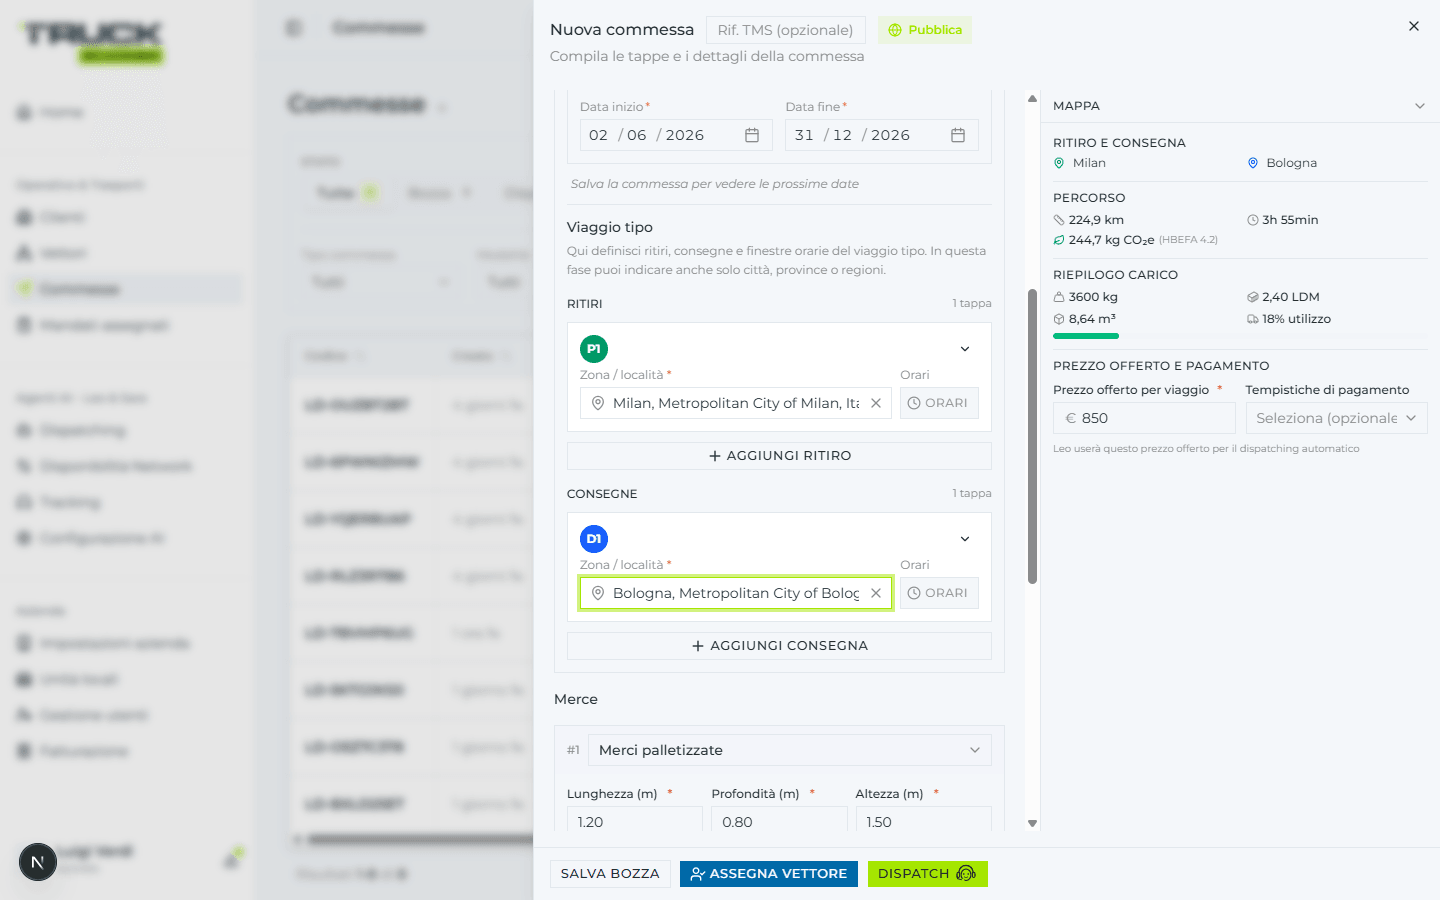Screen dimensions: 1440x900
Task: Click the form scrollbar up arrow
Action: point(1032,99)
